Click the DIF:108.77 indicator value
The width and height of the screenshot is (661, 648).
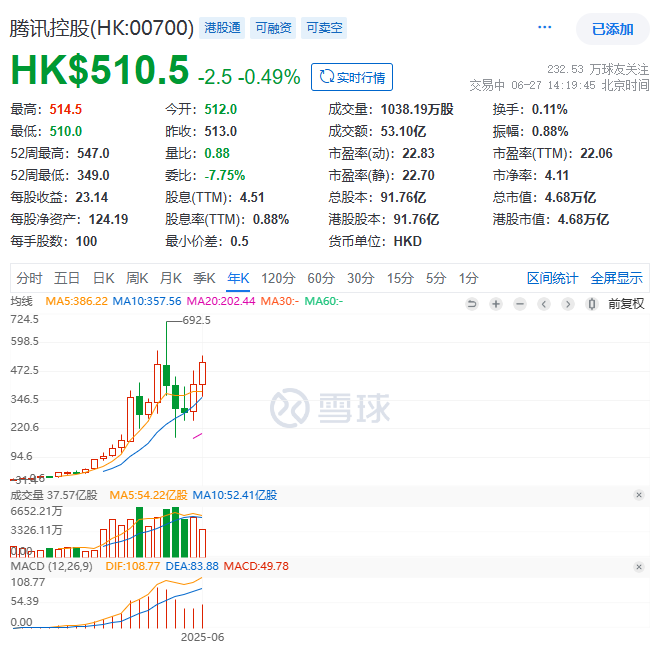point(133,566)
